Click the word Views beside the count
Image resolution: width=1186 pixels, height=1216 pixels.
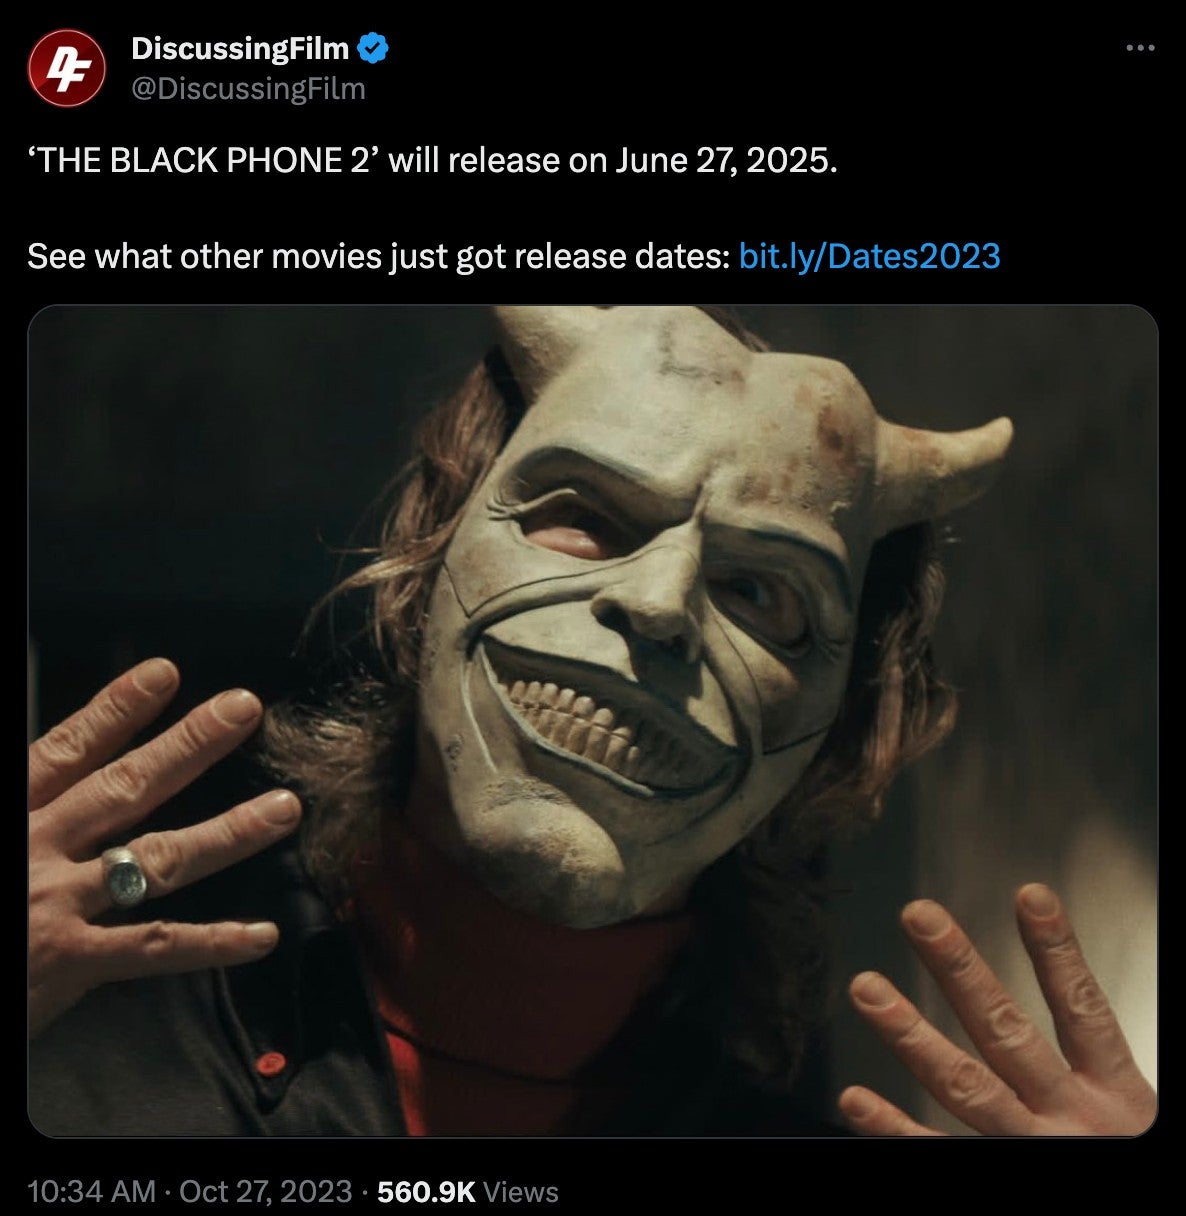tap(521, 1191)
